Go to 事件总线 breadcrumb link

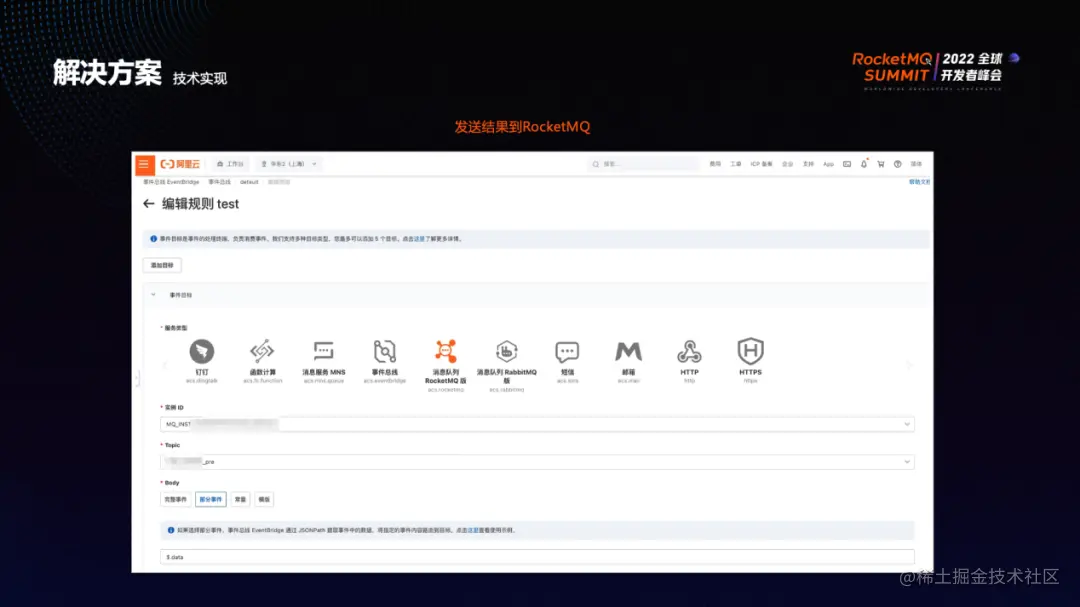pos(220,182)
